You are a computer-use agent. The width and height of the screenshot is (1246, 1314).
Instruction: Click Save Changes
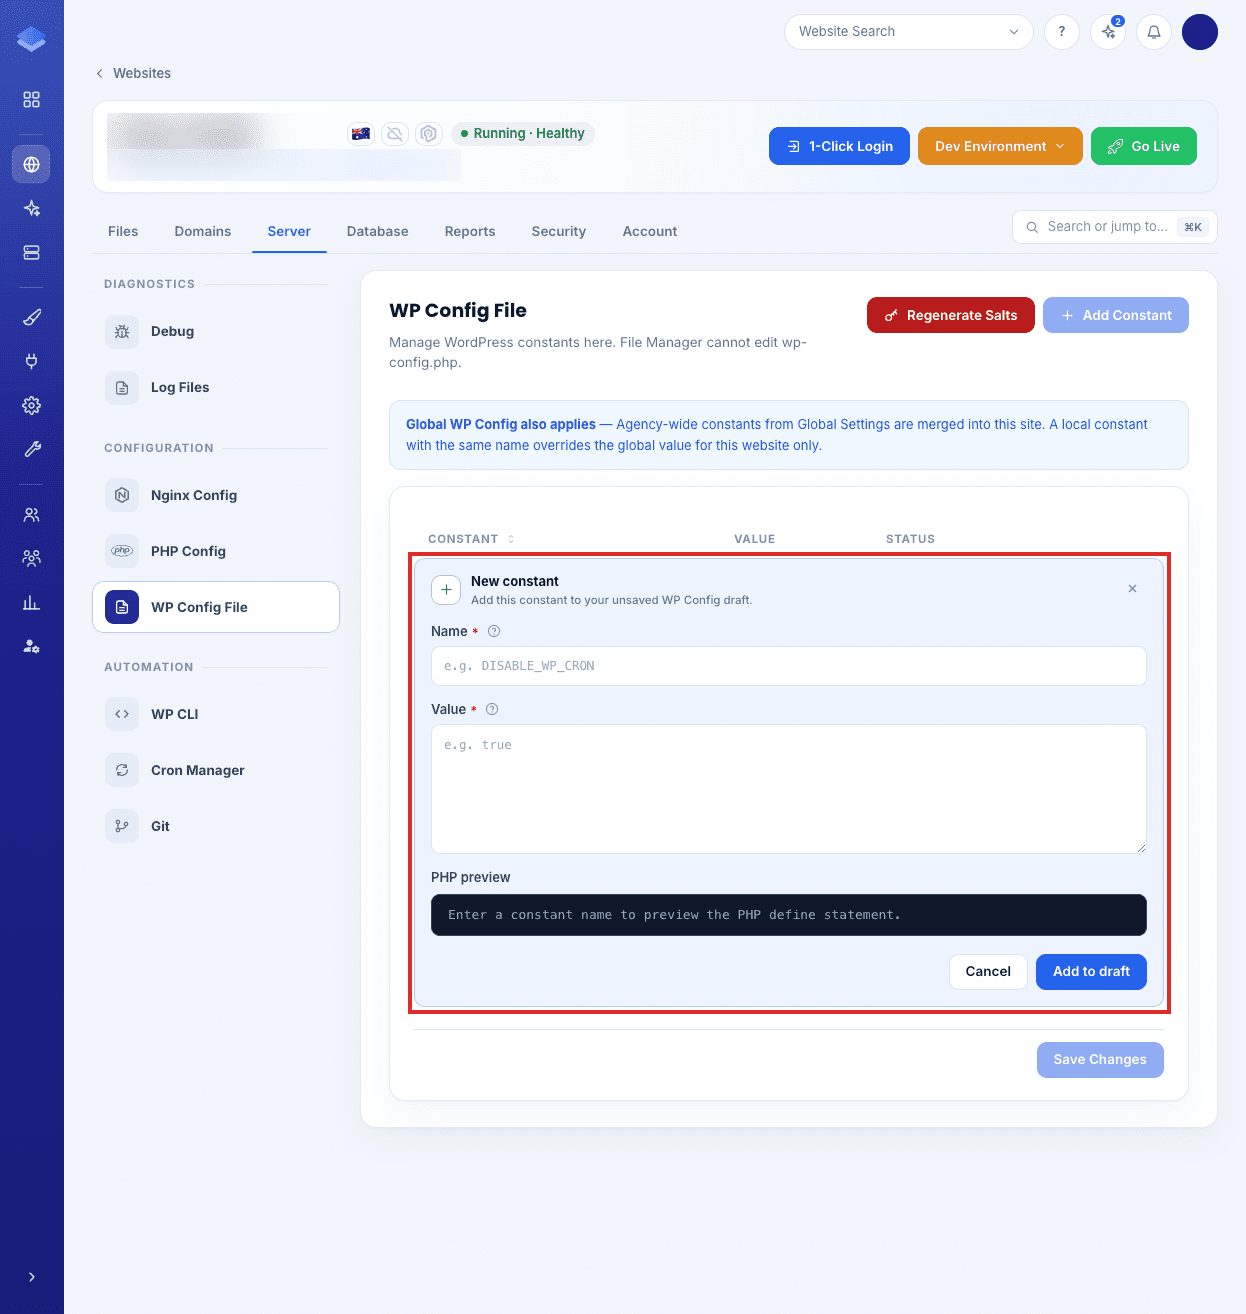point(1100,1059)
